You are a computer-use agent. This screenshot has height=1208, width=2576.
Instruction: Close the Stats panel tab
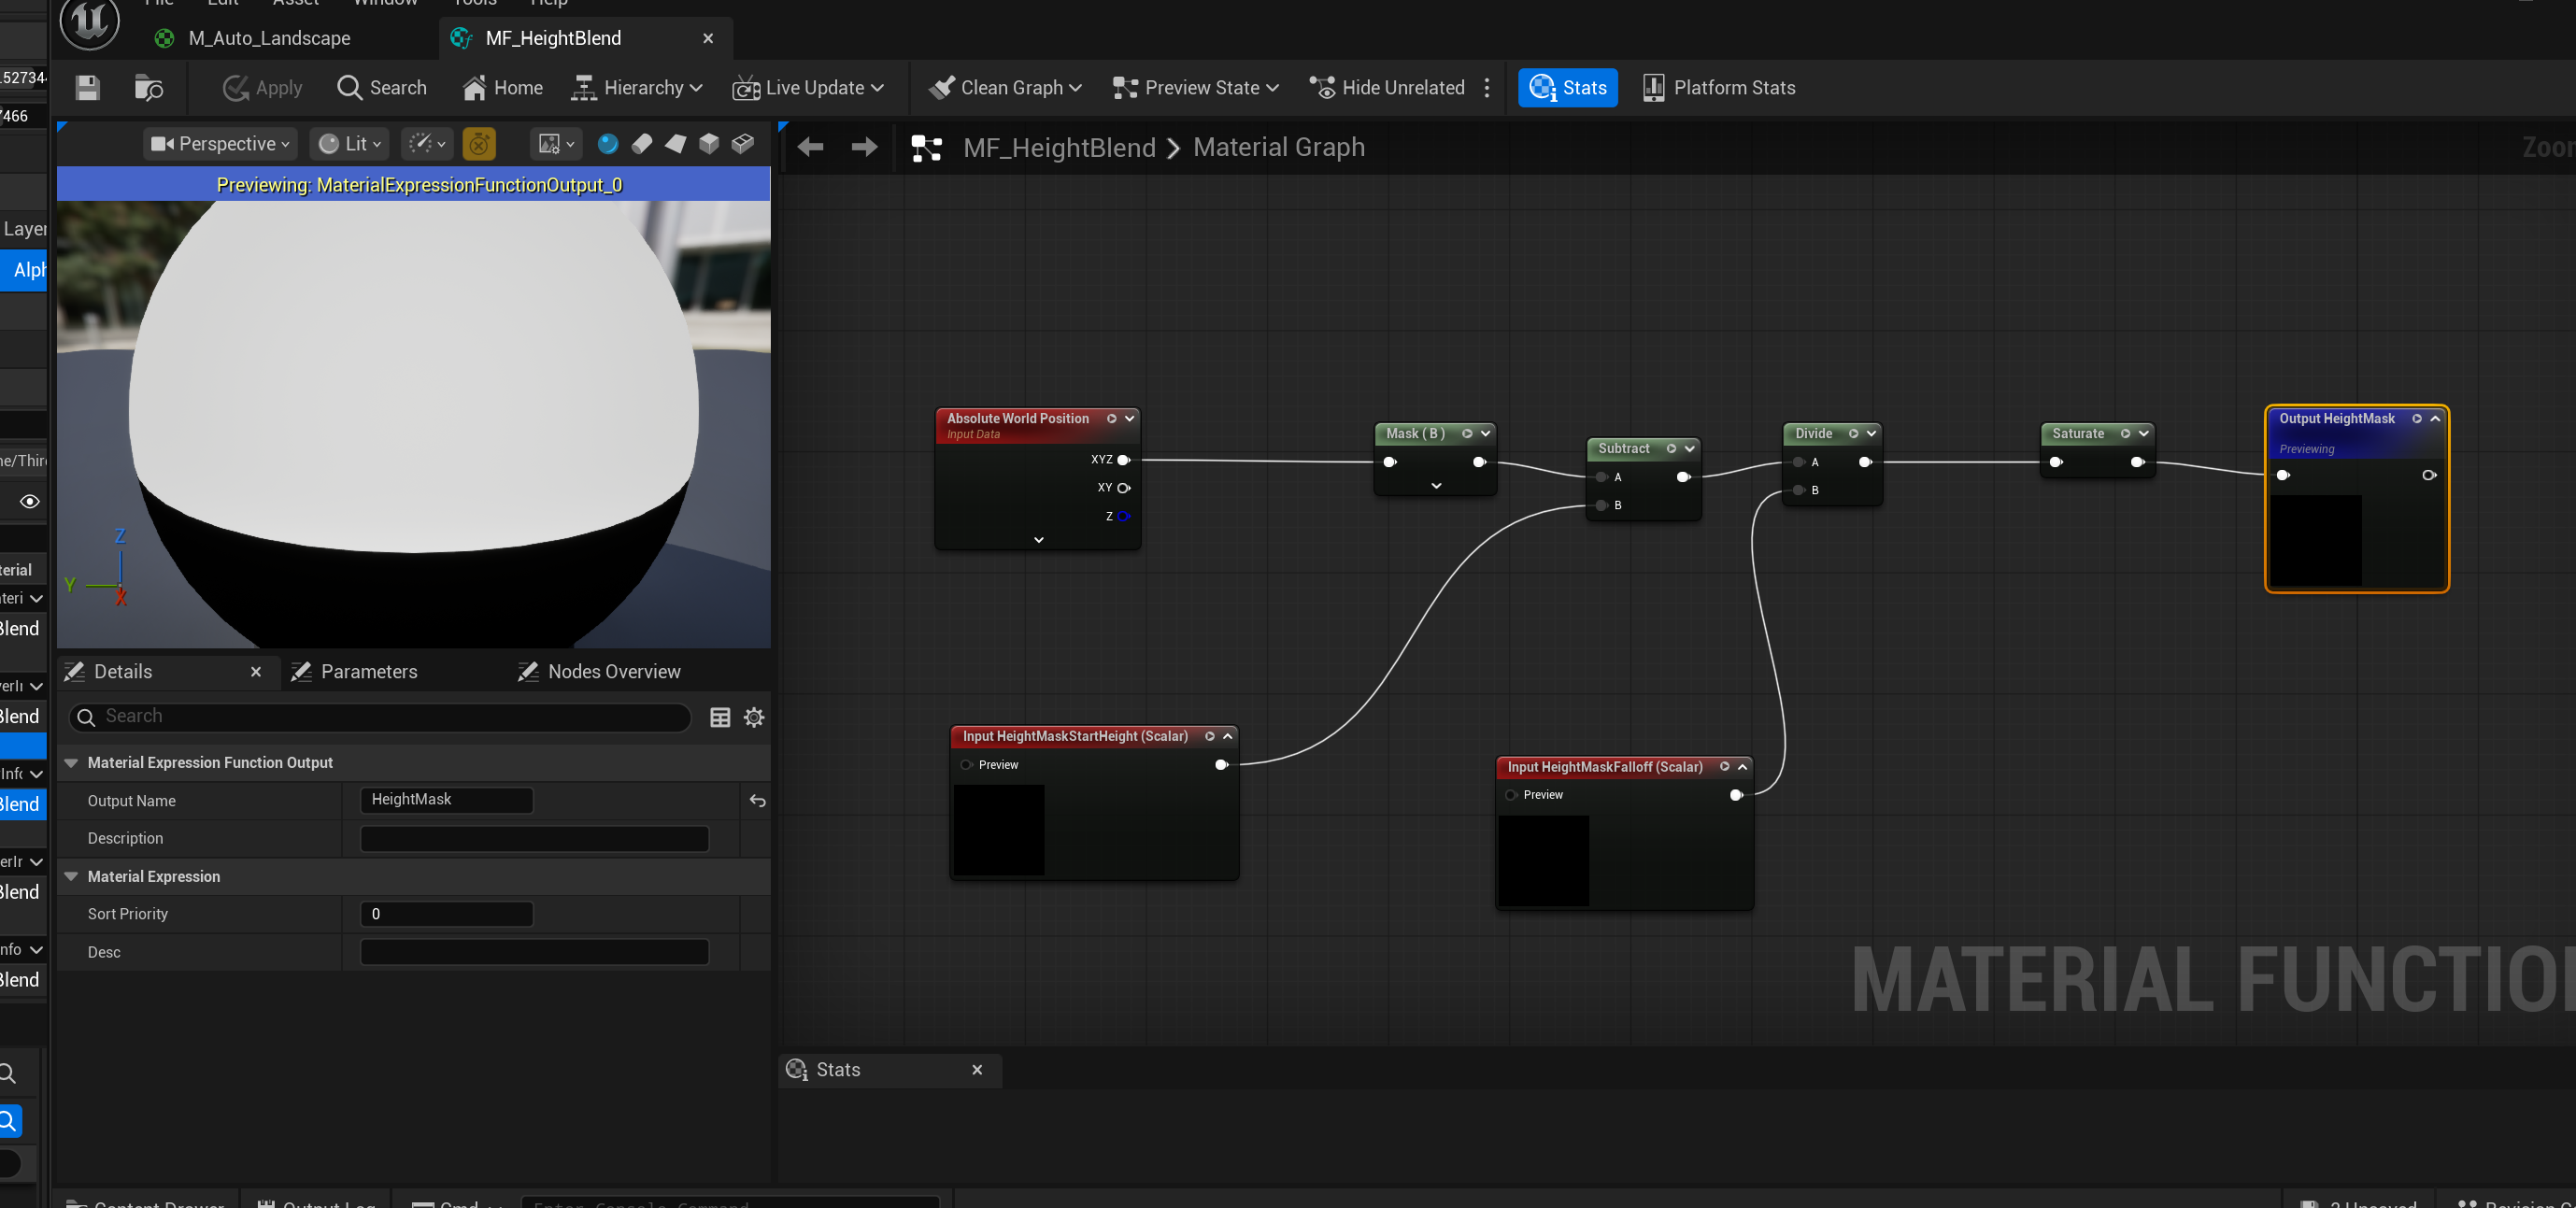[x=977, y=1070]
